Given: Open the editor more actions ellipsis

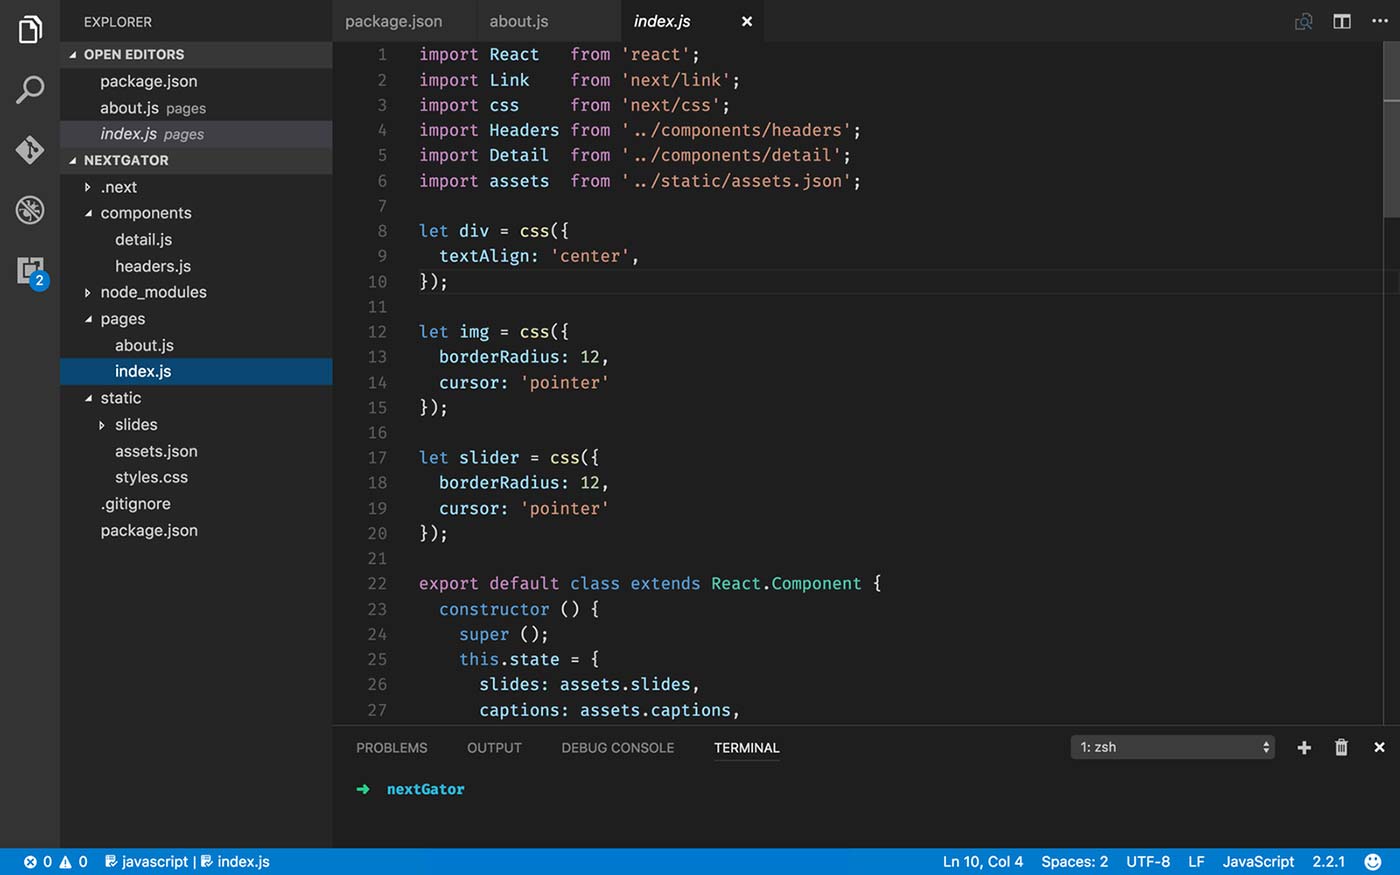Looking at the screenshot, I should coord(1380,20).
